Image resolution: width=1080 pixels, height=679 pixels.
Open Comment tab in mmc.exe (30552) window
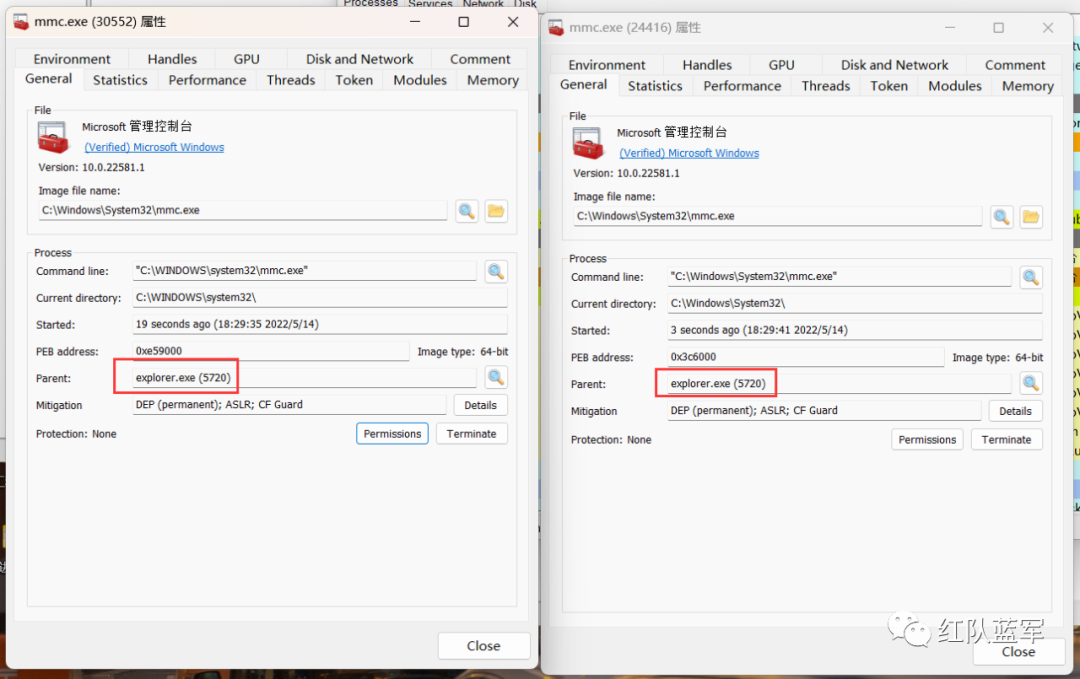pos(480,59)
